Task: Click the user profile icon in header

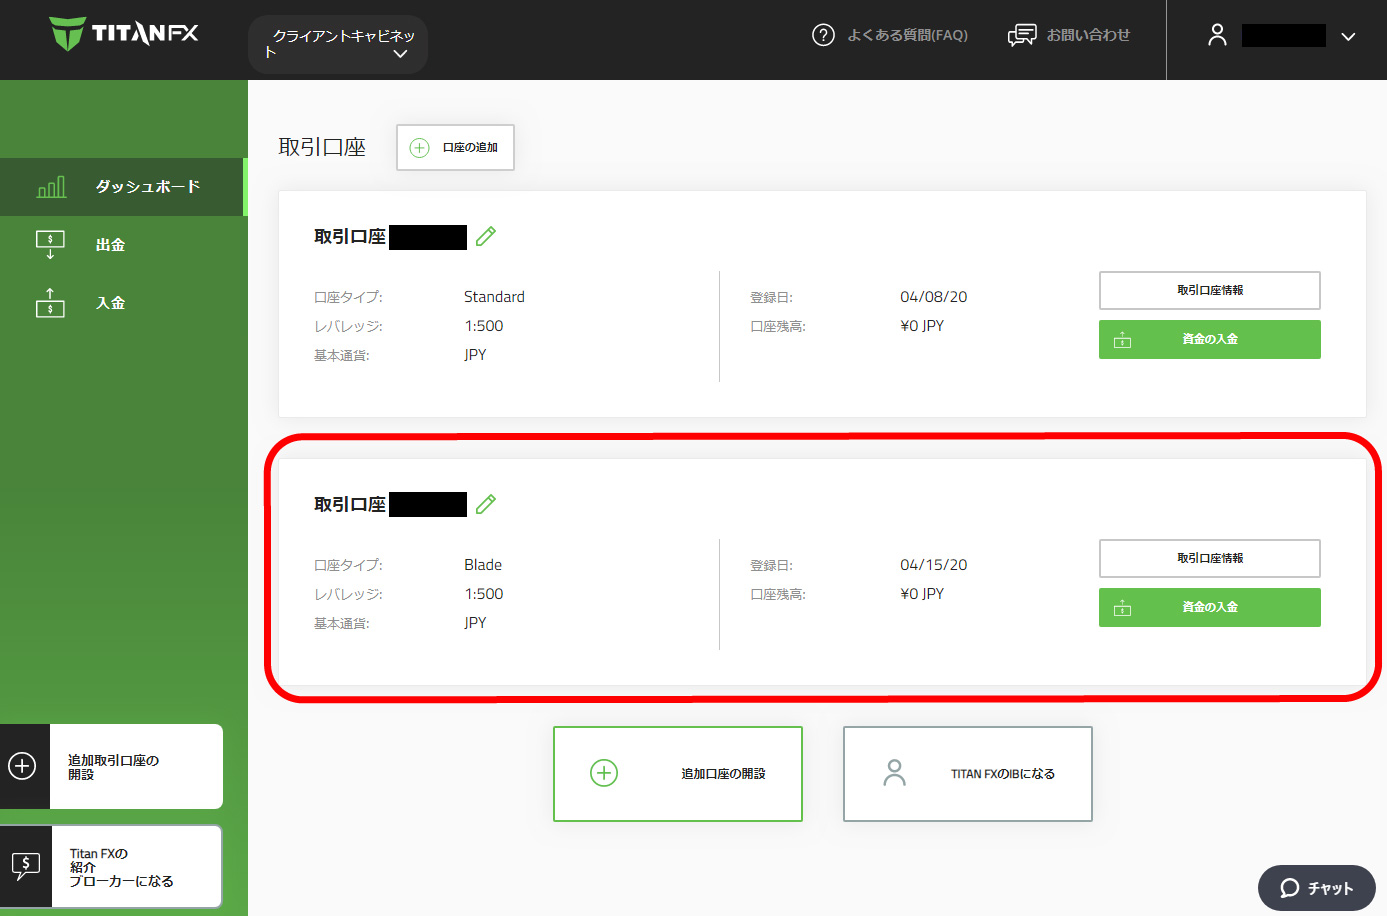Action: 1217,35
